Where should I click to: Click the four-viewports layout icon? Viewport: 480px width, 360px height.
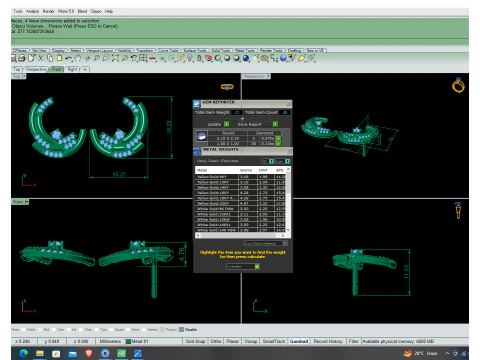[x=143, y=58]
